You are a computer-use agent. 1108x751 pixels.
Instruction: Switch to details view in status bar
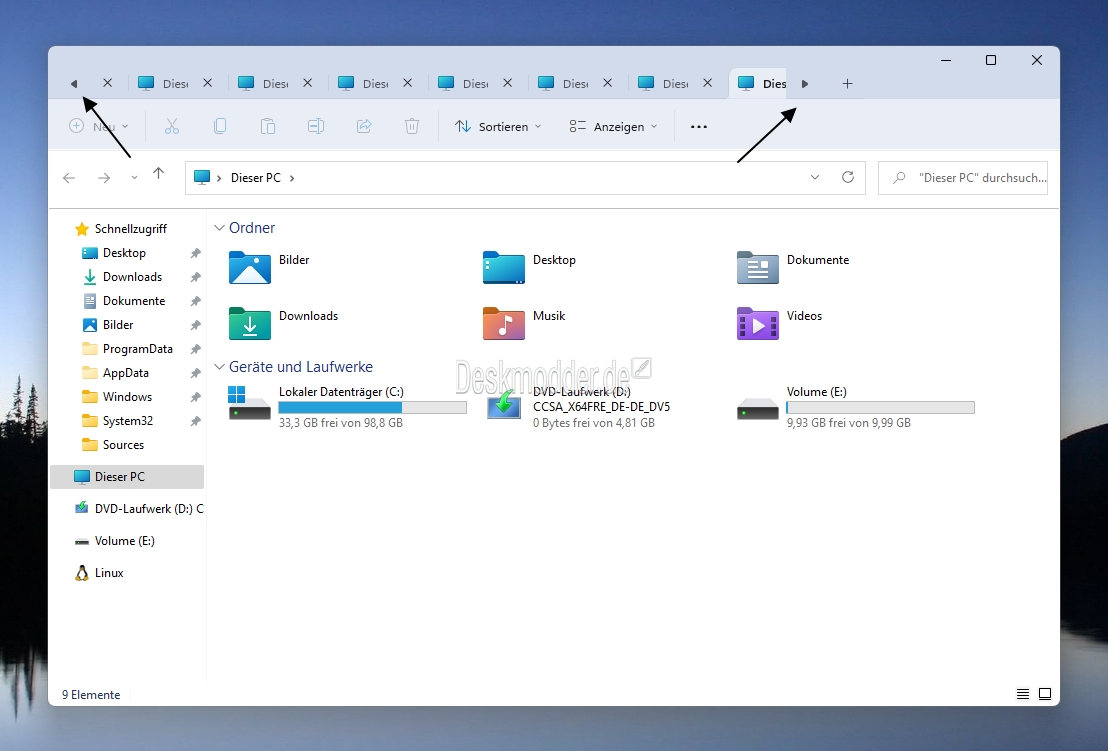click(x=1022, y=694)
